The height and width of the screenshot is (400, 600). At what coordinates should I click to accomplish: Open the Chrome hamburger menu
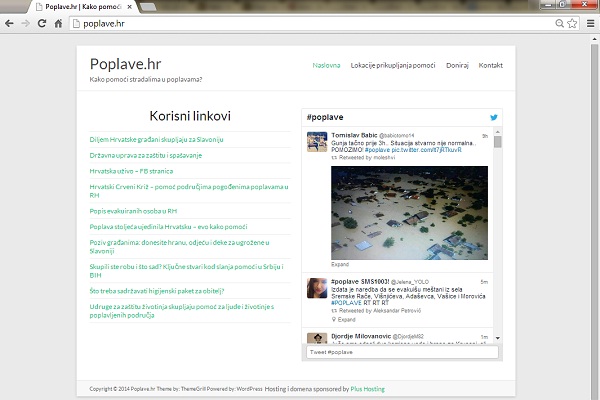point(590,23)
